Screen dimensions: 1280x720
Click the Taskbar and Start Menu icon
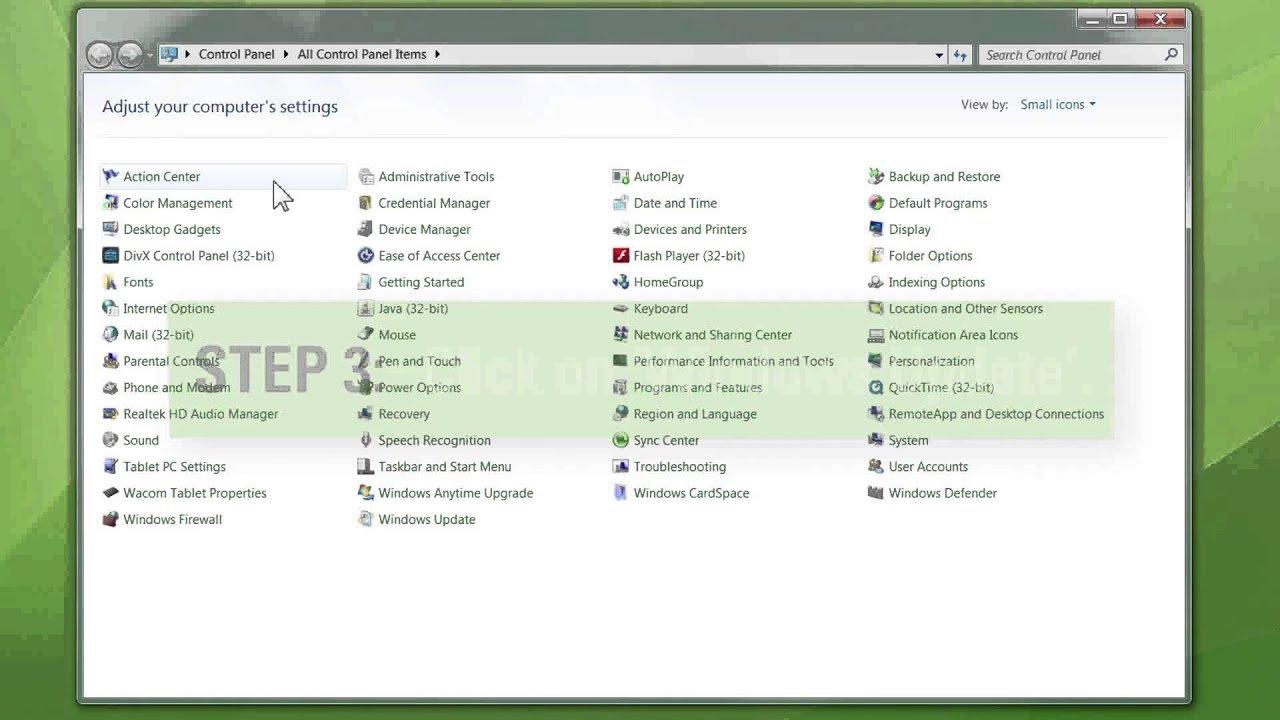(366, 467)
